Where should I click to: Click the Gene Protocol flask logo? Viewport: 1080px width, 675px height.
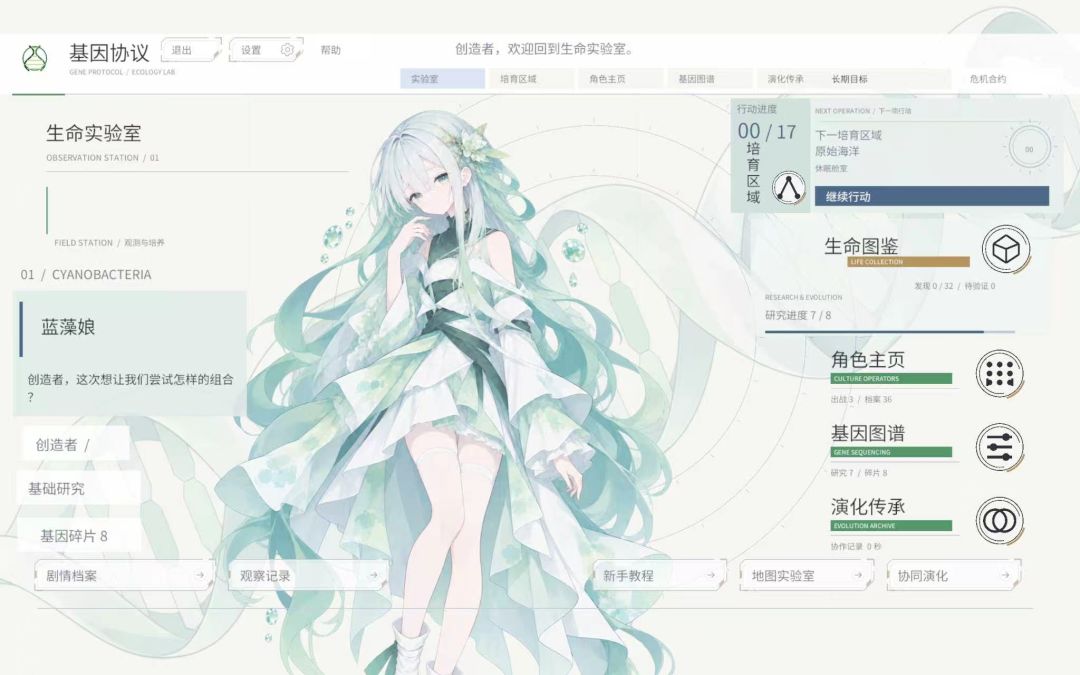34,59
